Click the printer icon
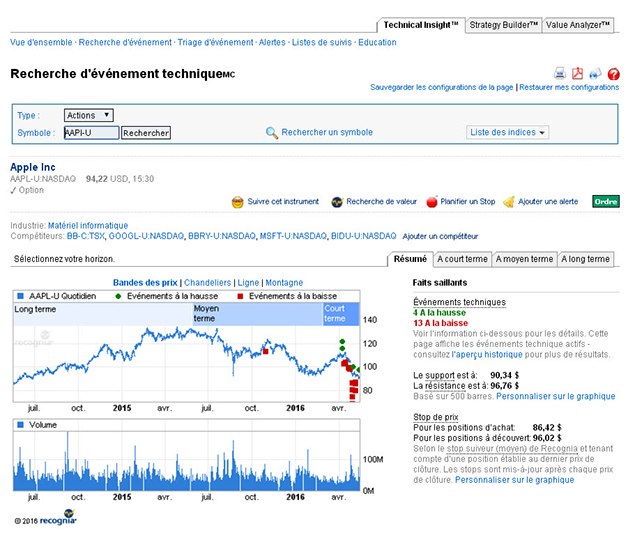This screenshot has height=533, width=635. tap(560, 74)
